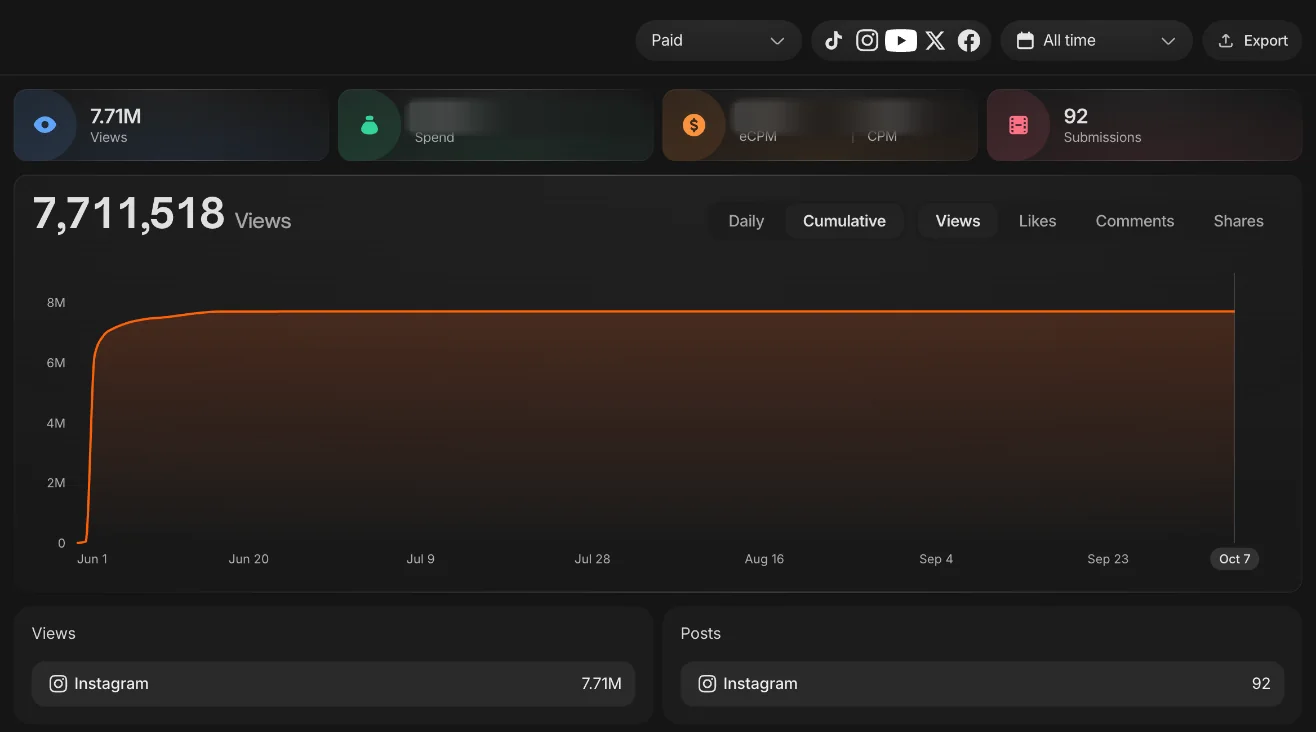Switch chart to Daily mode
This screenshot has width=1316, height=732.
pos(746,221)
